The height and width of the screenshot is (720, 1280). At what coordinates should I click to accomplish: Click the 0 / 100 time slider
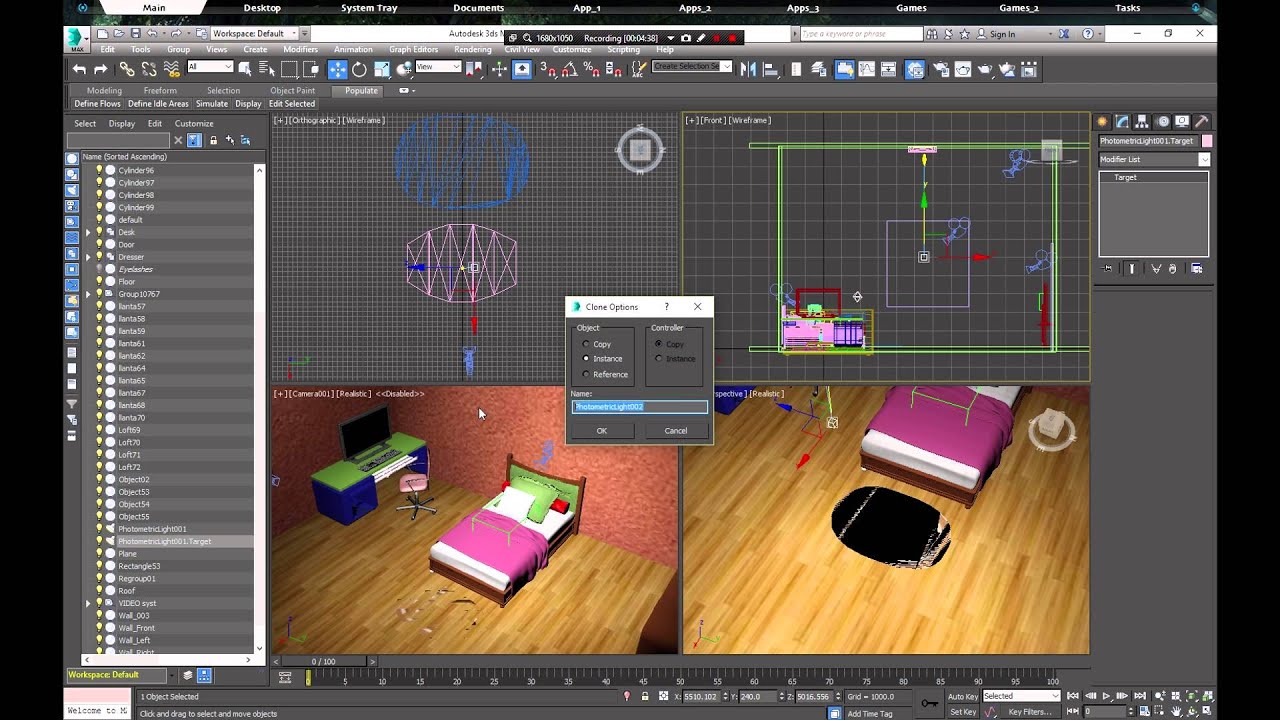click(x=324, y=661)
